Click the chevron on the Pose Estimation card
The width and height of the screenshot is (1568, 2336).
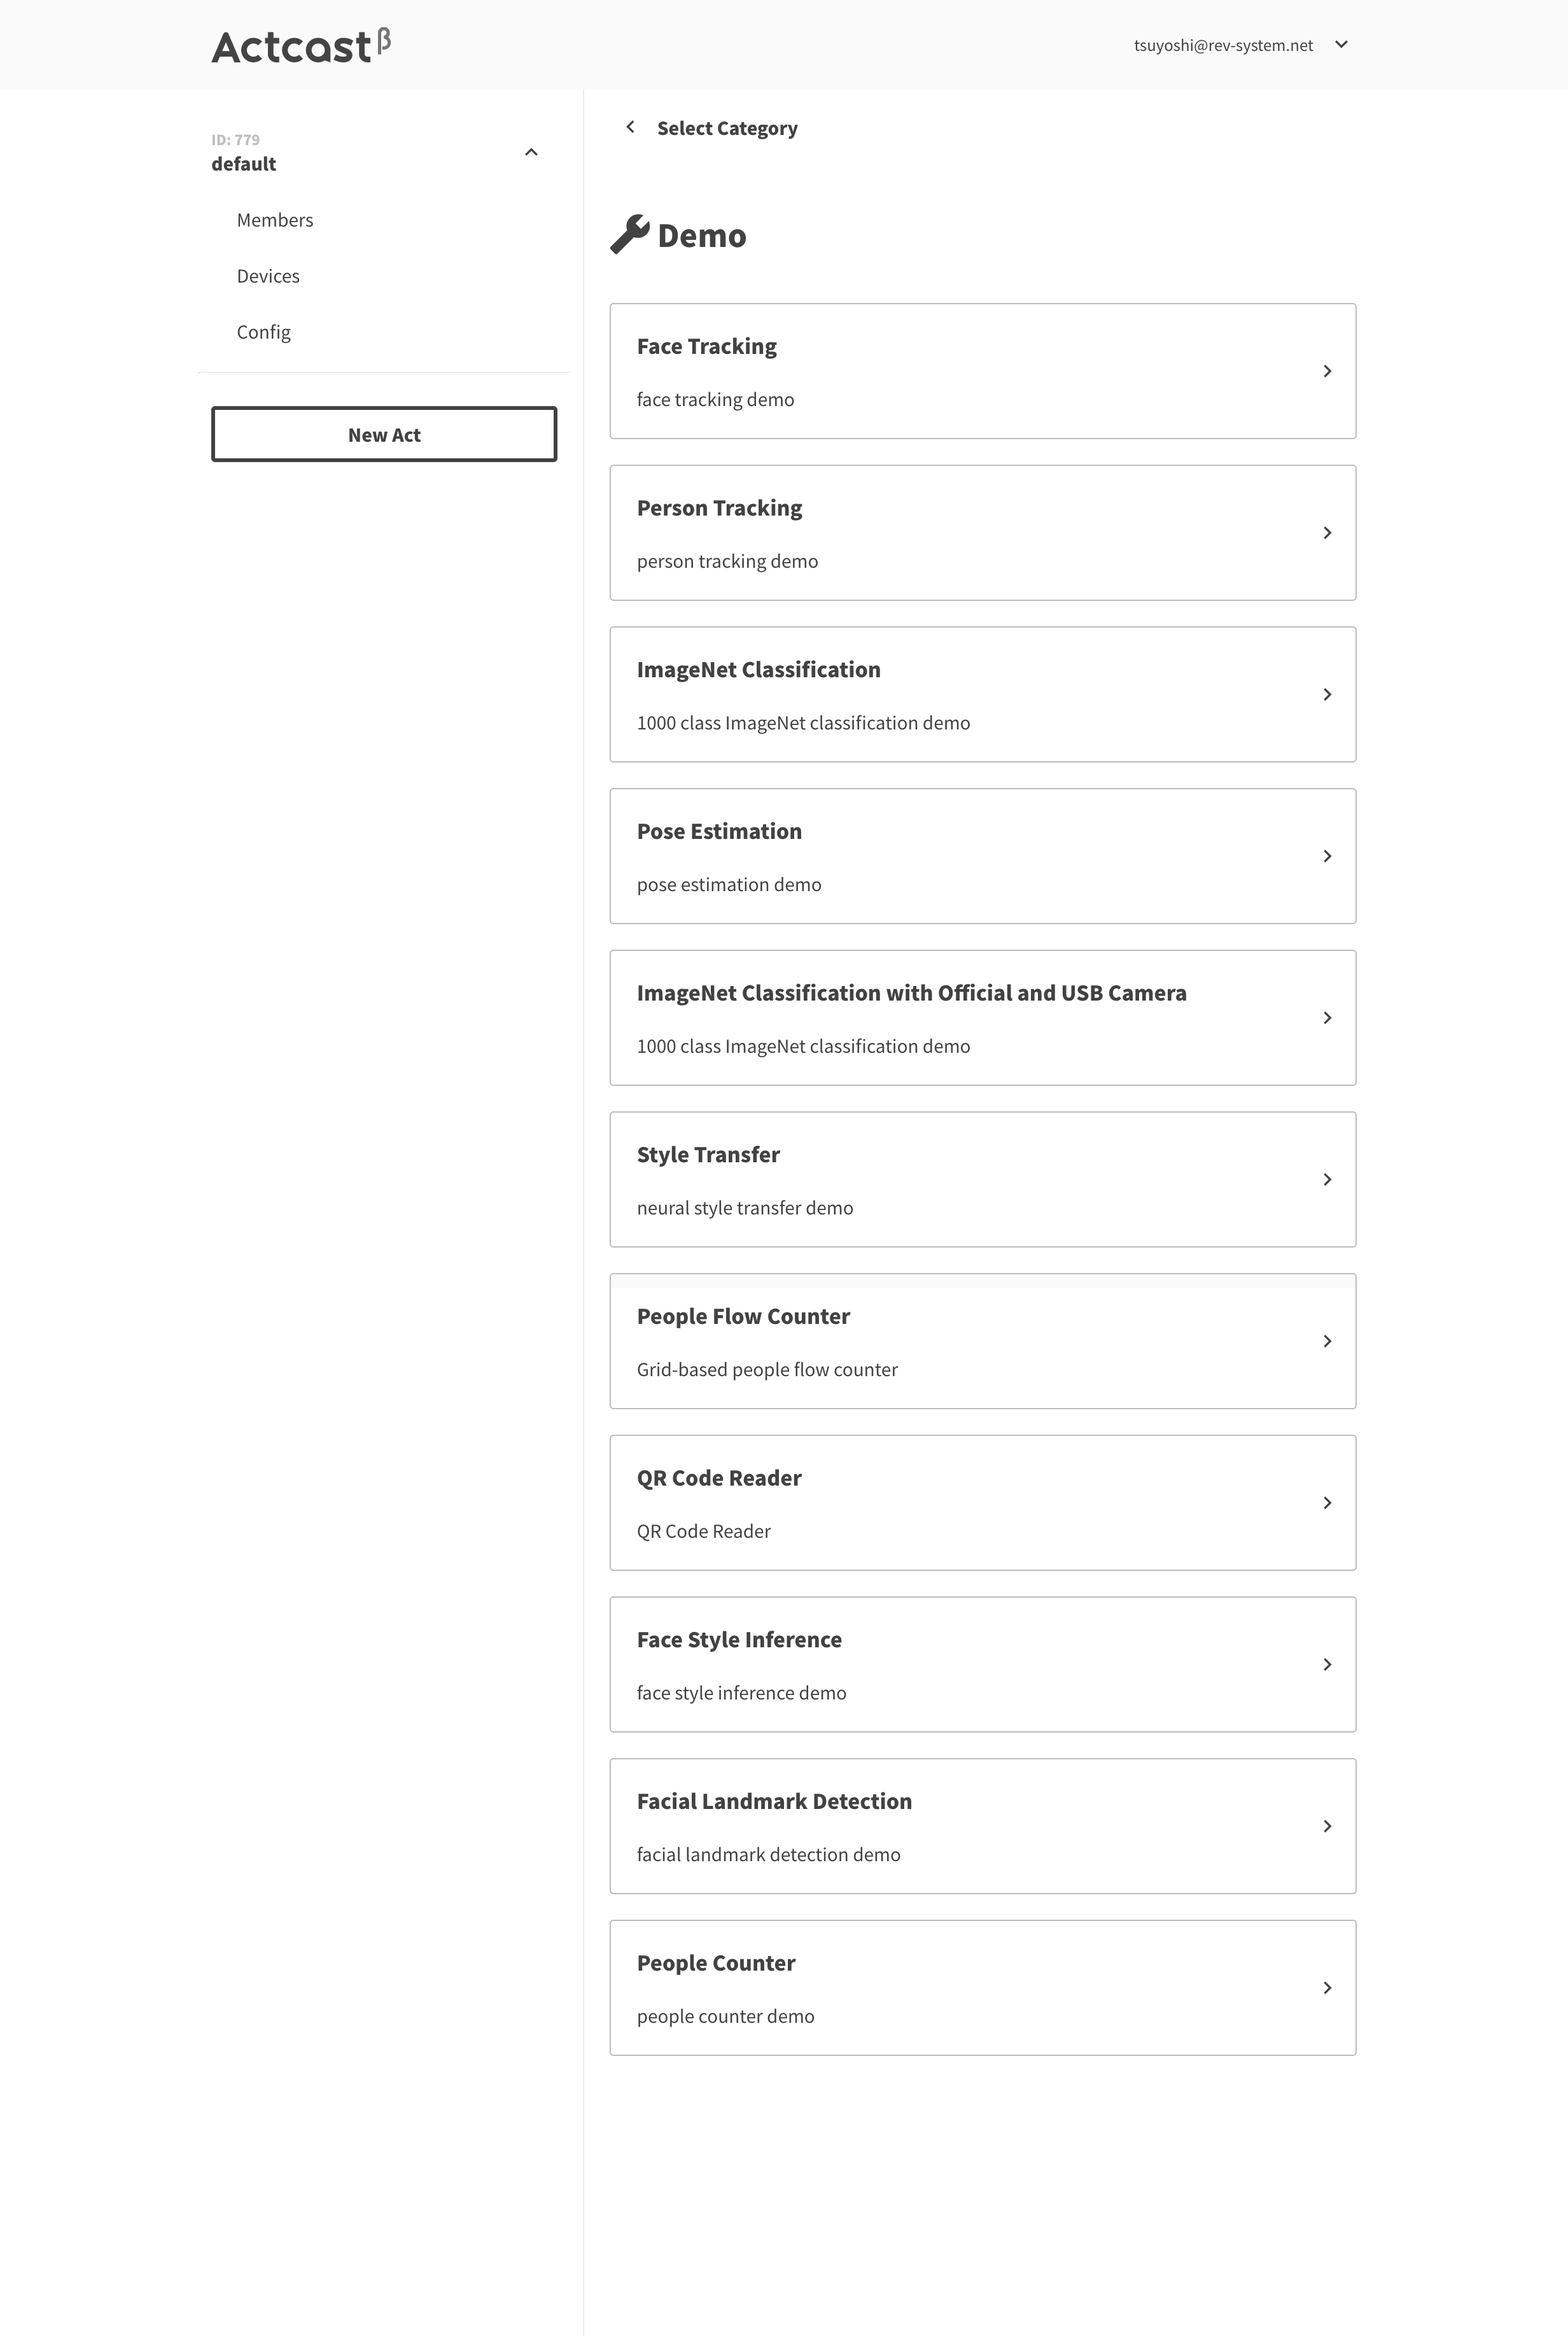pyautogui.click(x=1327, y=856)
